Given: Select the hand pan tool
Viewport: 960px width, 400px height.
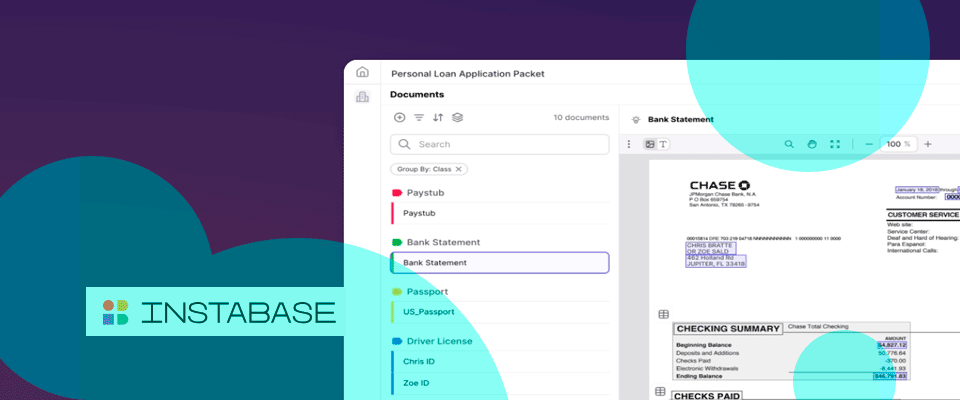Looking at the screenshot, I should [812, 144].
